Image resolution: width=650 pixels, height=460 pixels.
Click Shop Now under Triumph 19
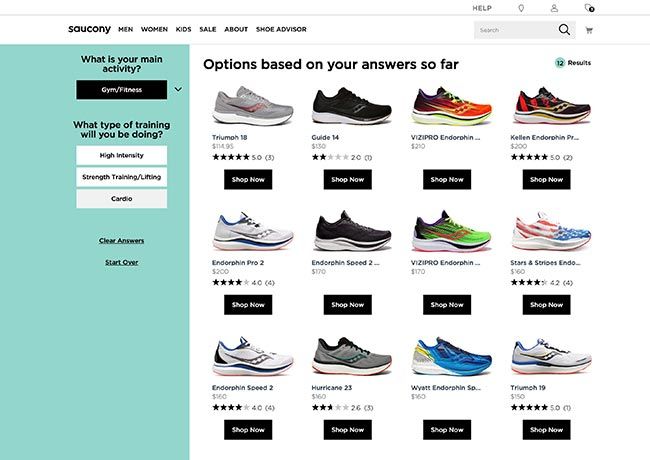[546, 430]
